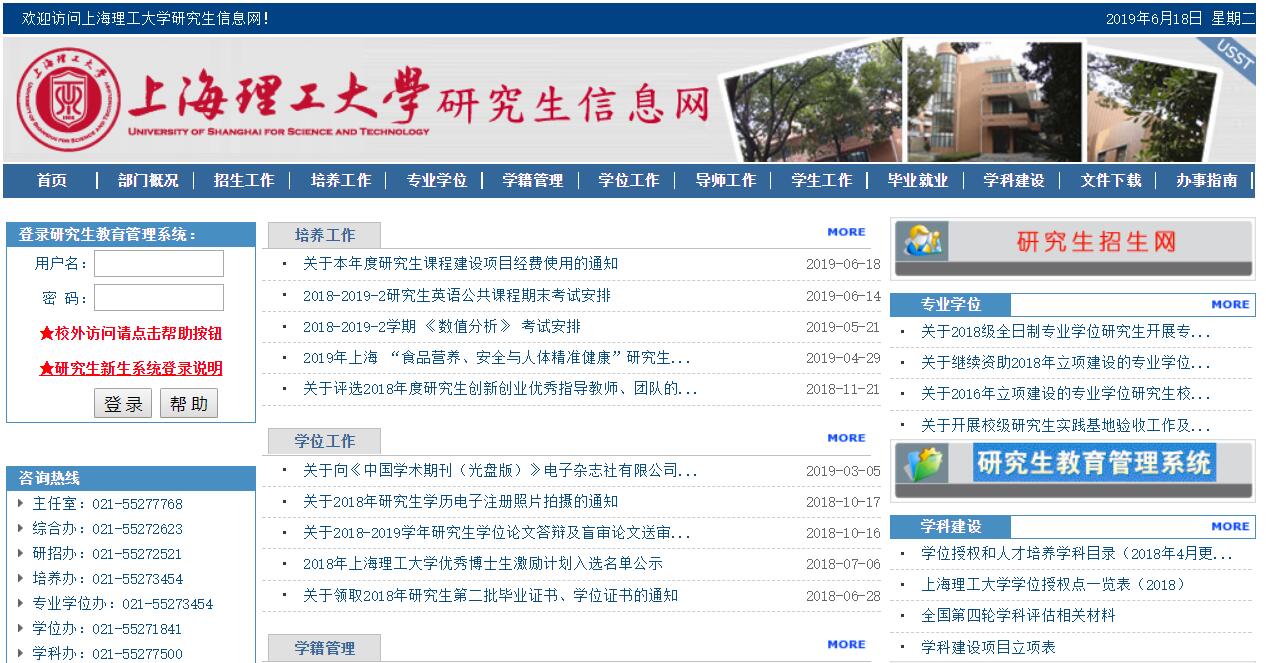Open 关于领取2018年研究生第二批毕业证书 notice

pyautogui.click(x=491, y=596)
